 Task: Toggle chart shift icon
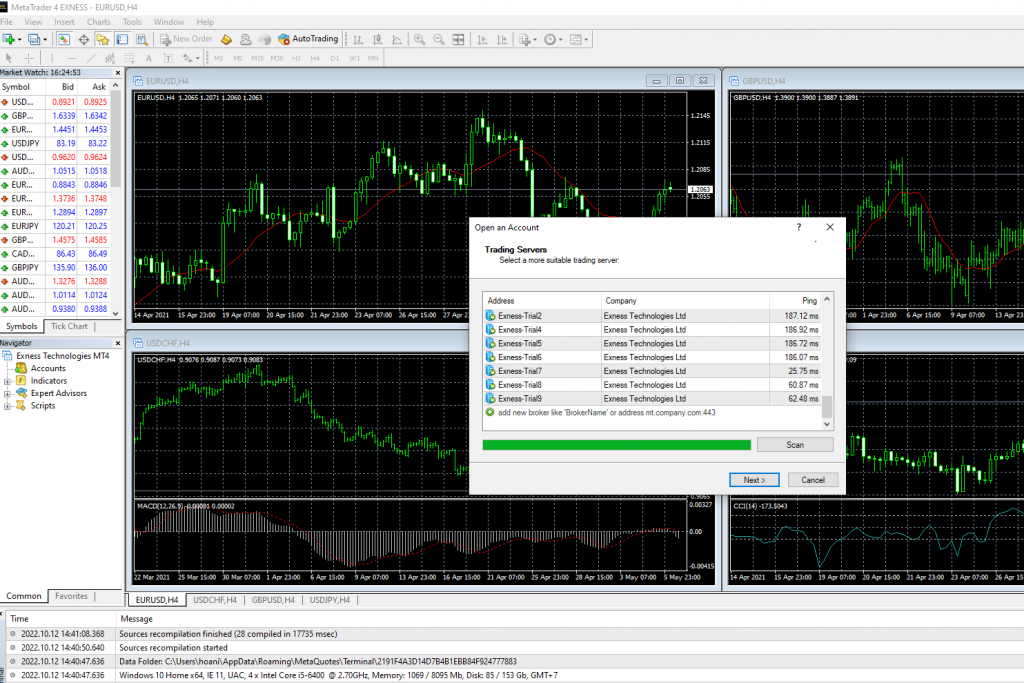pos(502,39)
